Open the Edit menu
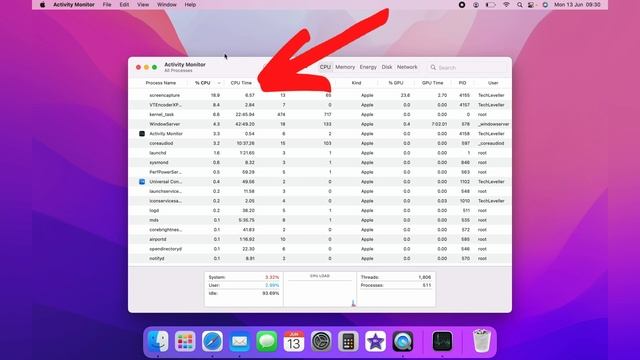Image resolution: width=640 pixels, height=360 pixels. pos(124,5)
